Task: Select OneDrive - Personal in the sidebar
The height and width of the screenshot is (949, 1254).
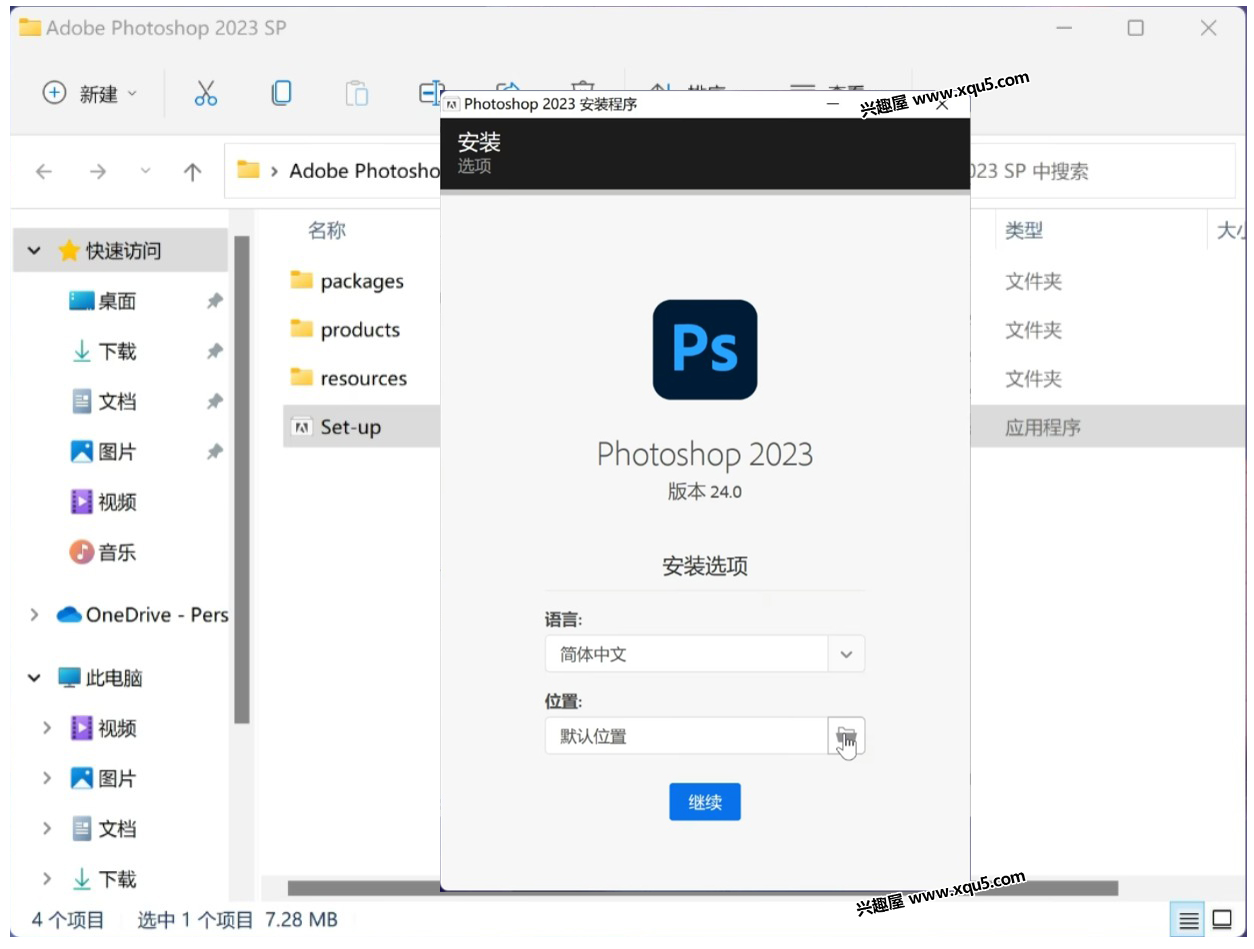Action: point(142,615)
